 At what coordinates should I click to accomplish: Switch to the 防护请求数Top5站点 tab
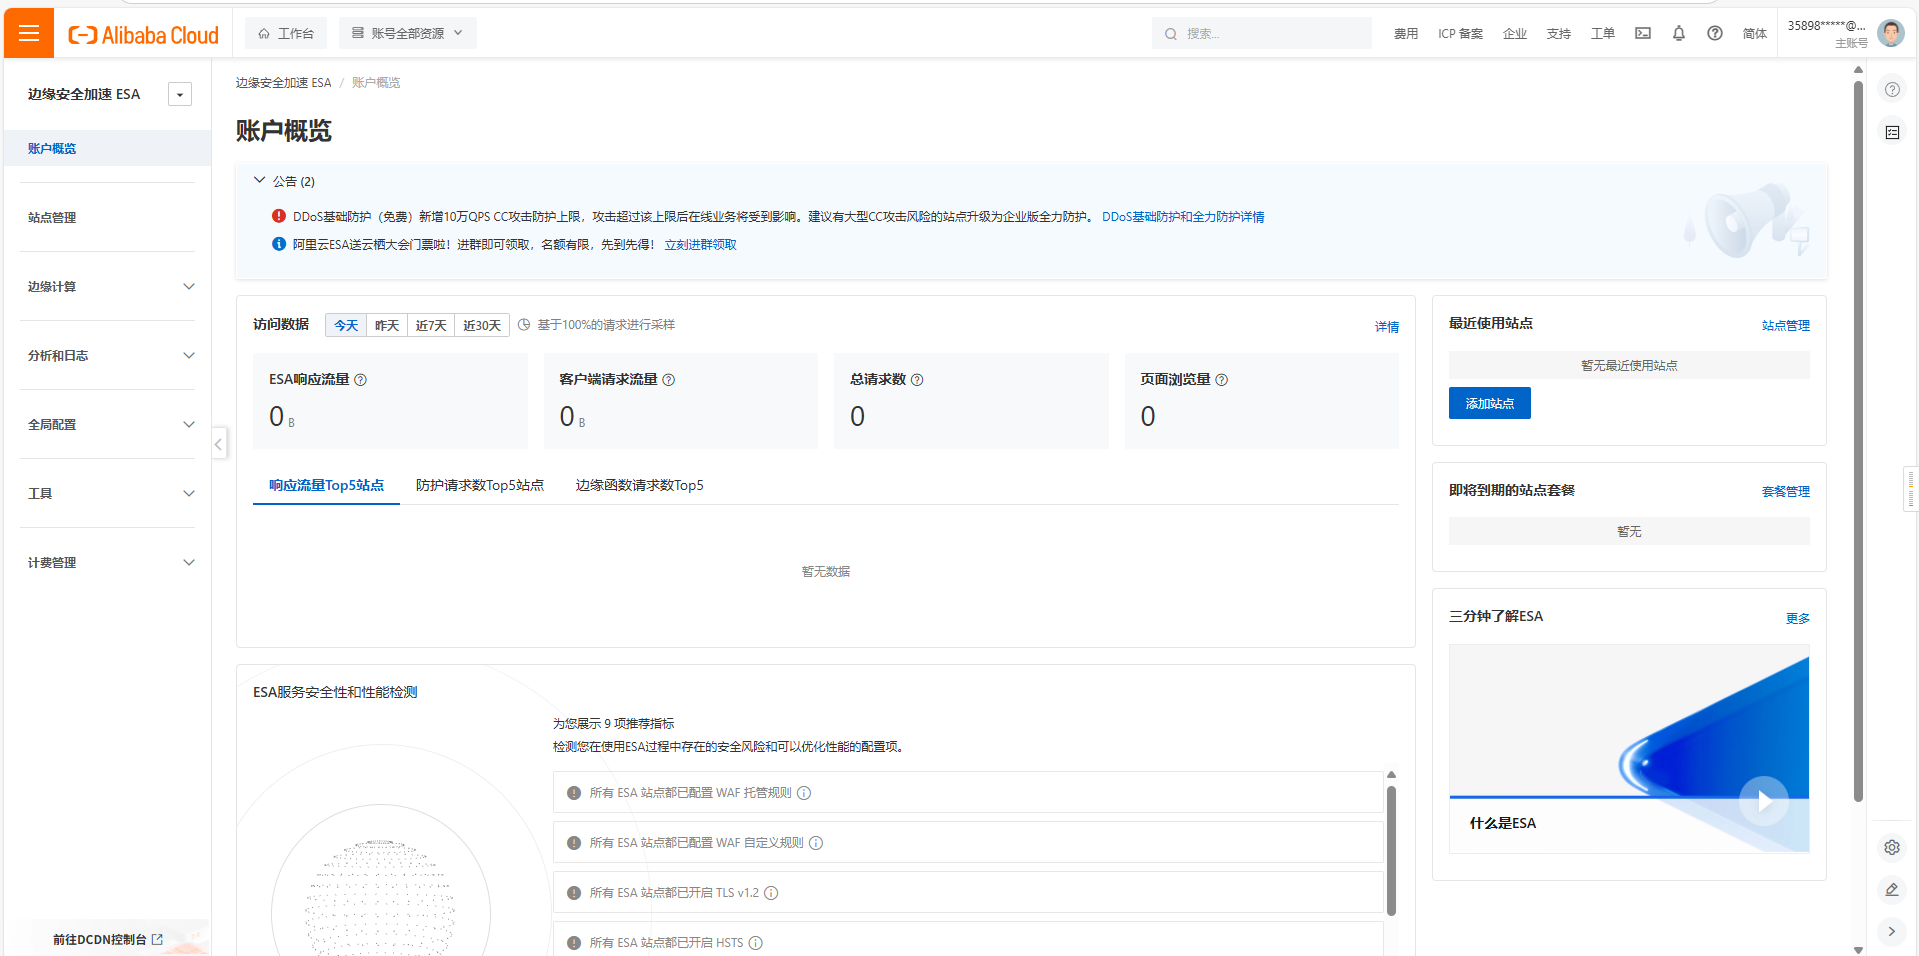tap(480, 485)
